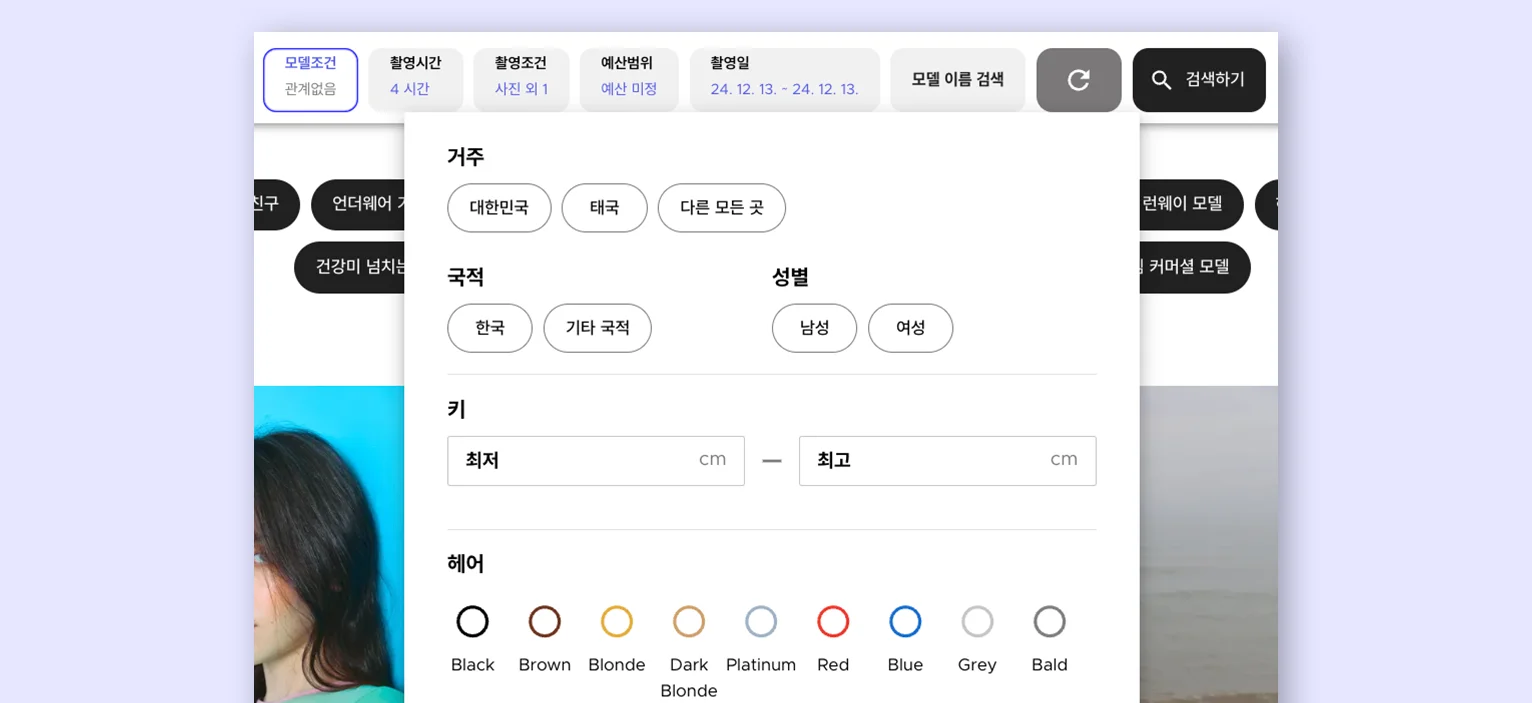Image resolution: width=1532 pixels, height=703 pixels.
Task: Select the Black hair color swatch
Action: click(x=472, y=621)
